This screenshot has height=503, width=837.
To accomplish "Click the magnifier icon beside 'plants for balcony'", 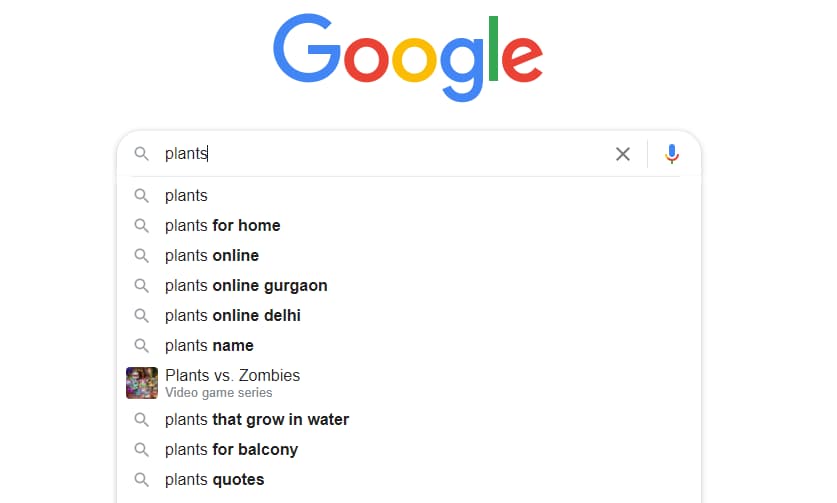I will pyautogui.click(x=141, y=450).
